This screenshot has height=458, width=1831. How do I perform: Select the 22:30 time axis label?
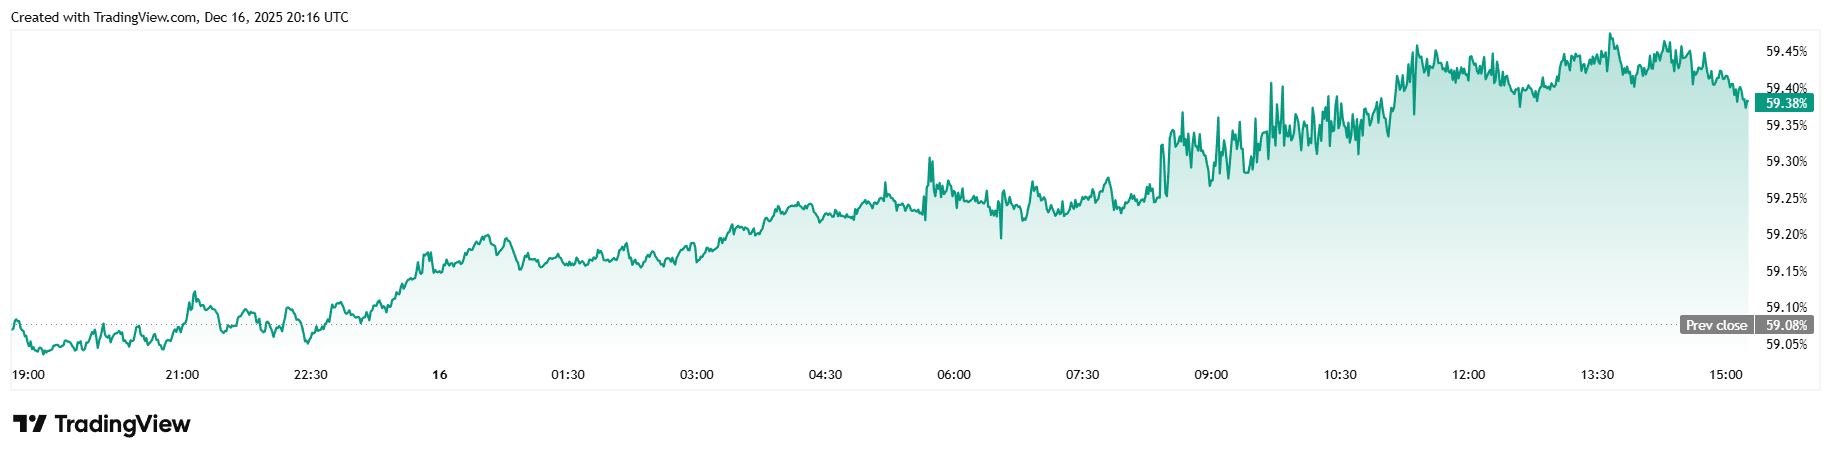[x=311, y=375]
